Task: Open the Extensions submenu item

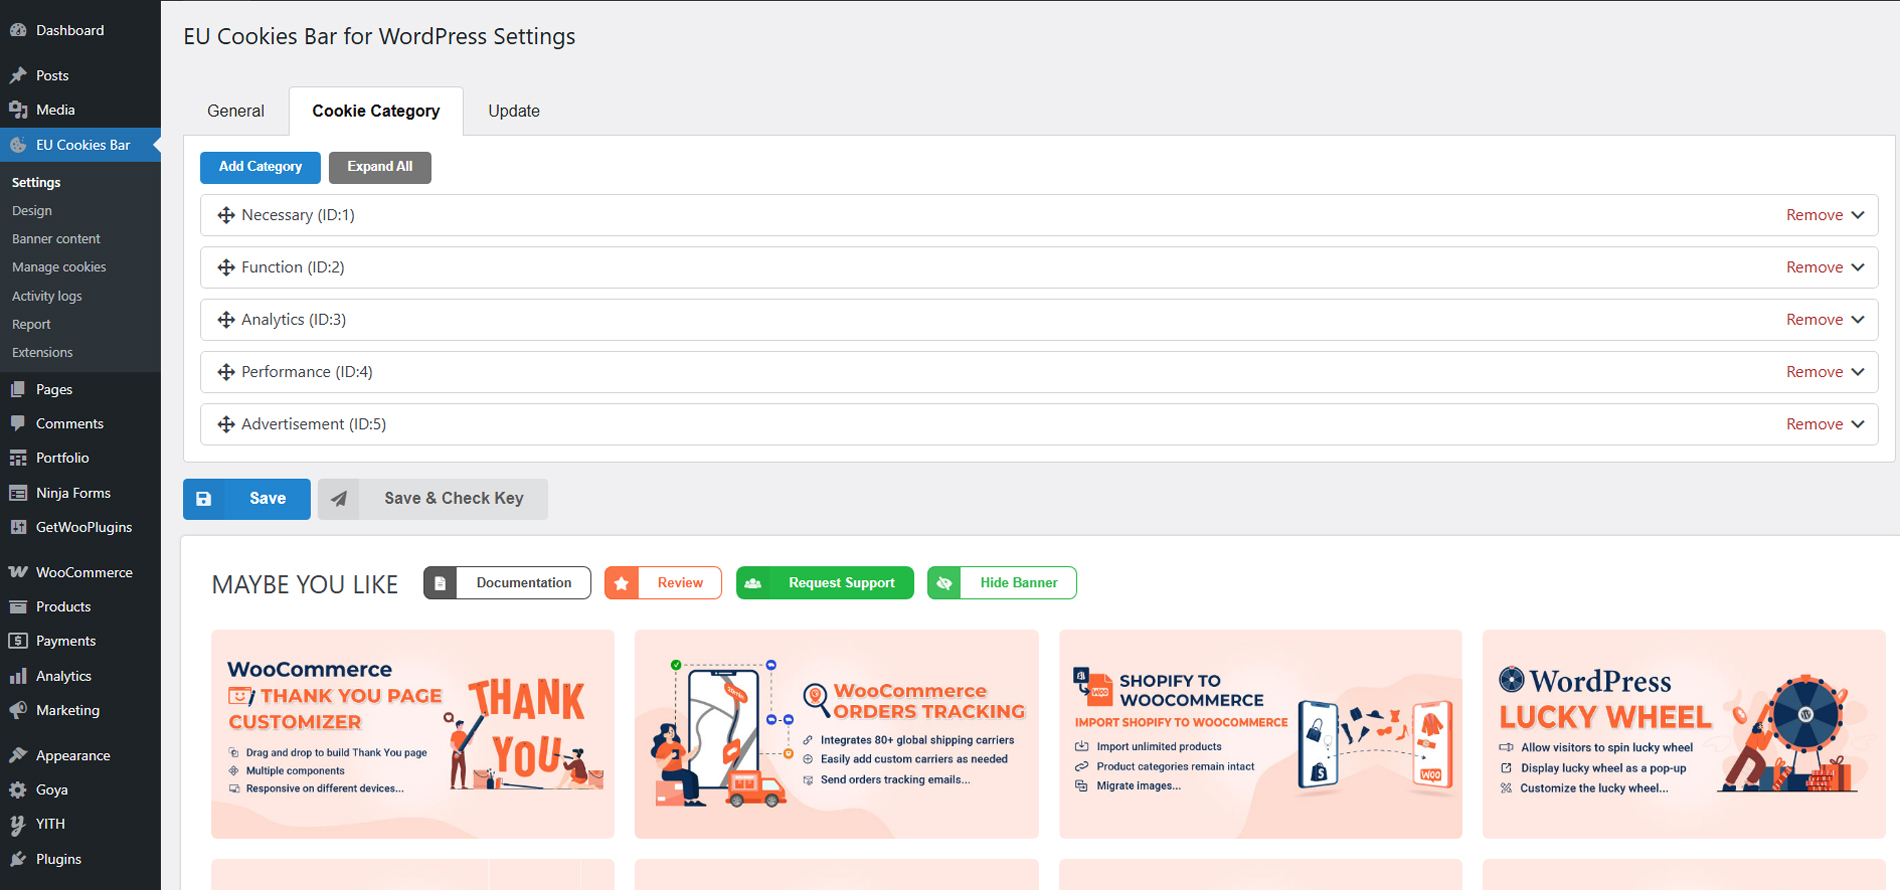Action: click(x=42, y=352)
